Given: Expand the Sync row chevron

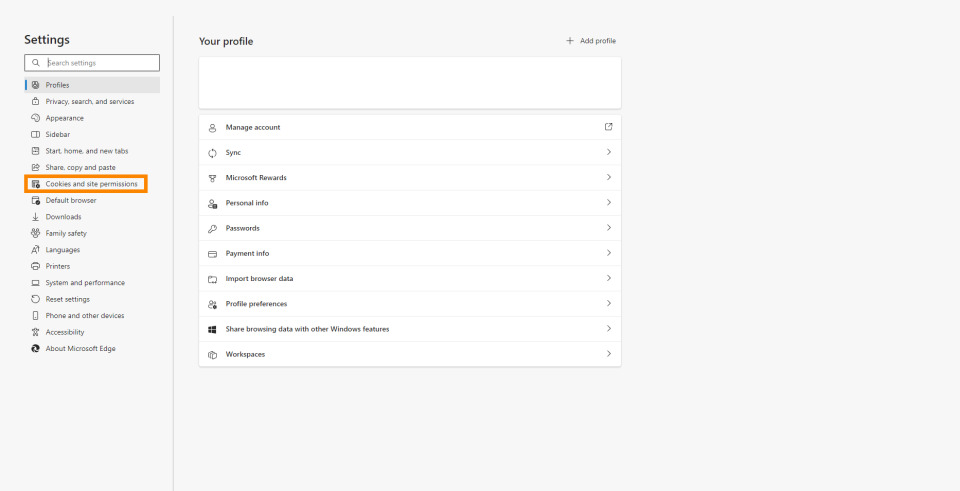Looking at the screenshot, I should (608, 152).
